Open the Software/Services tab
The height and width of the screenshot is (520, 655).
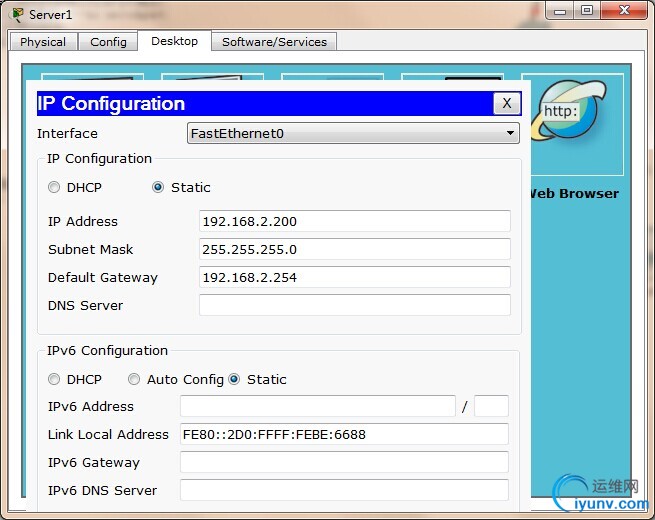pyautogui.click(x=274, y=42)
